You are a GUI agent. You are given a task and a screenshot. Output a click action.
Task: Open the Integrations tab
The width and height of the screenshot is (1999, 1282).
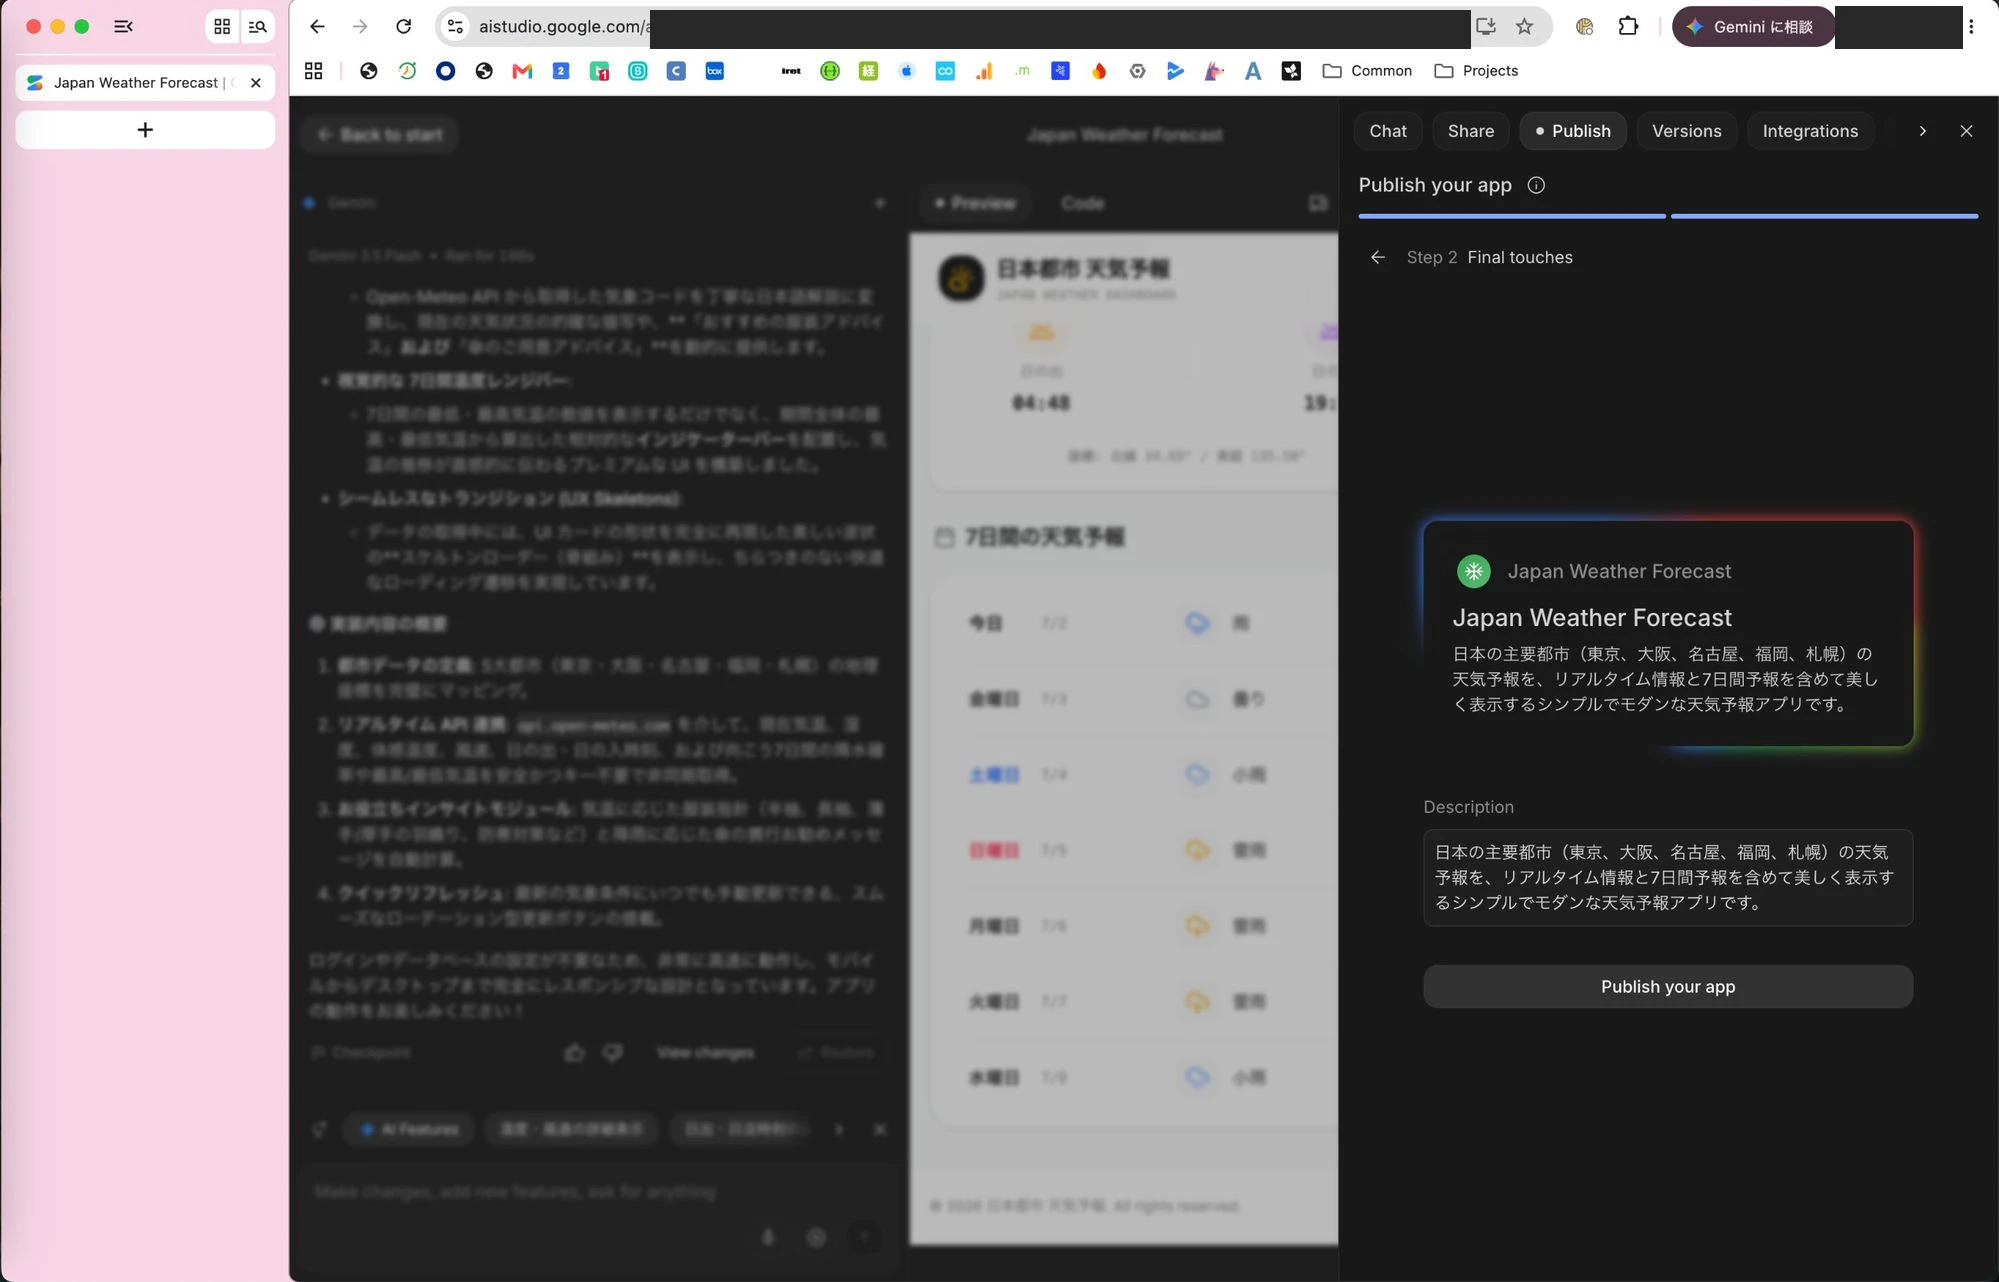[1810, 131]
